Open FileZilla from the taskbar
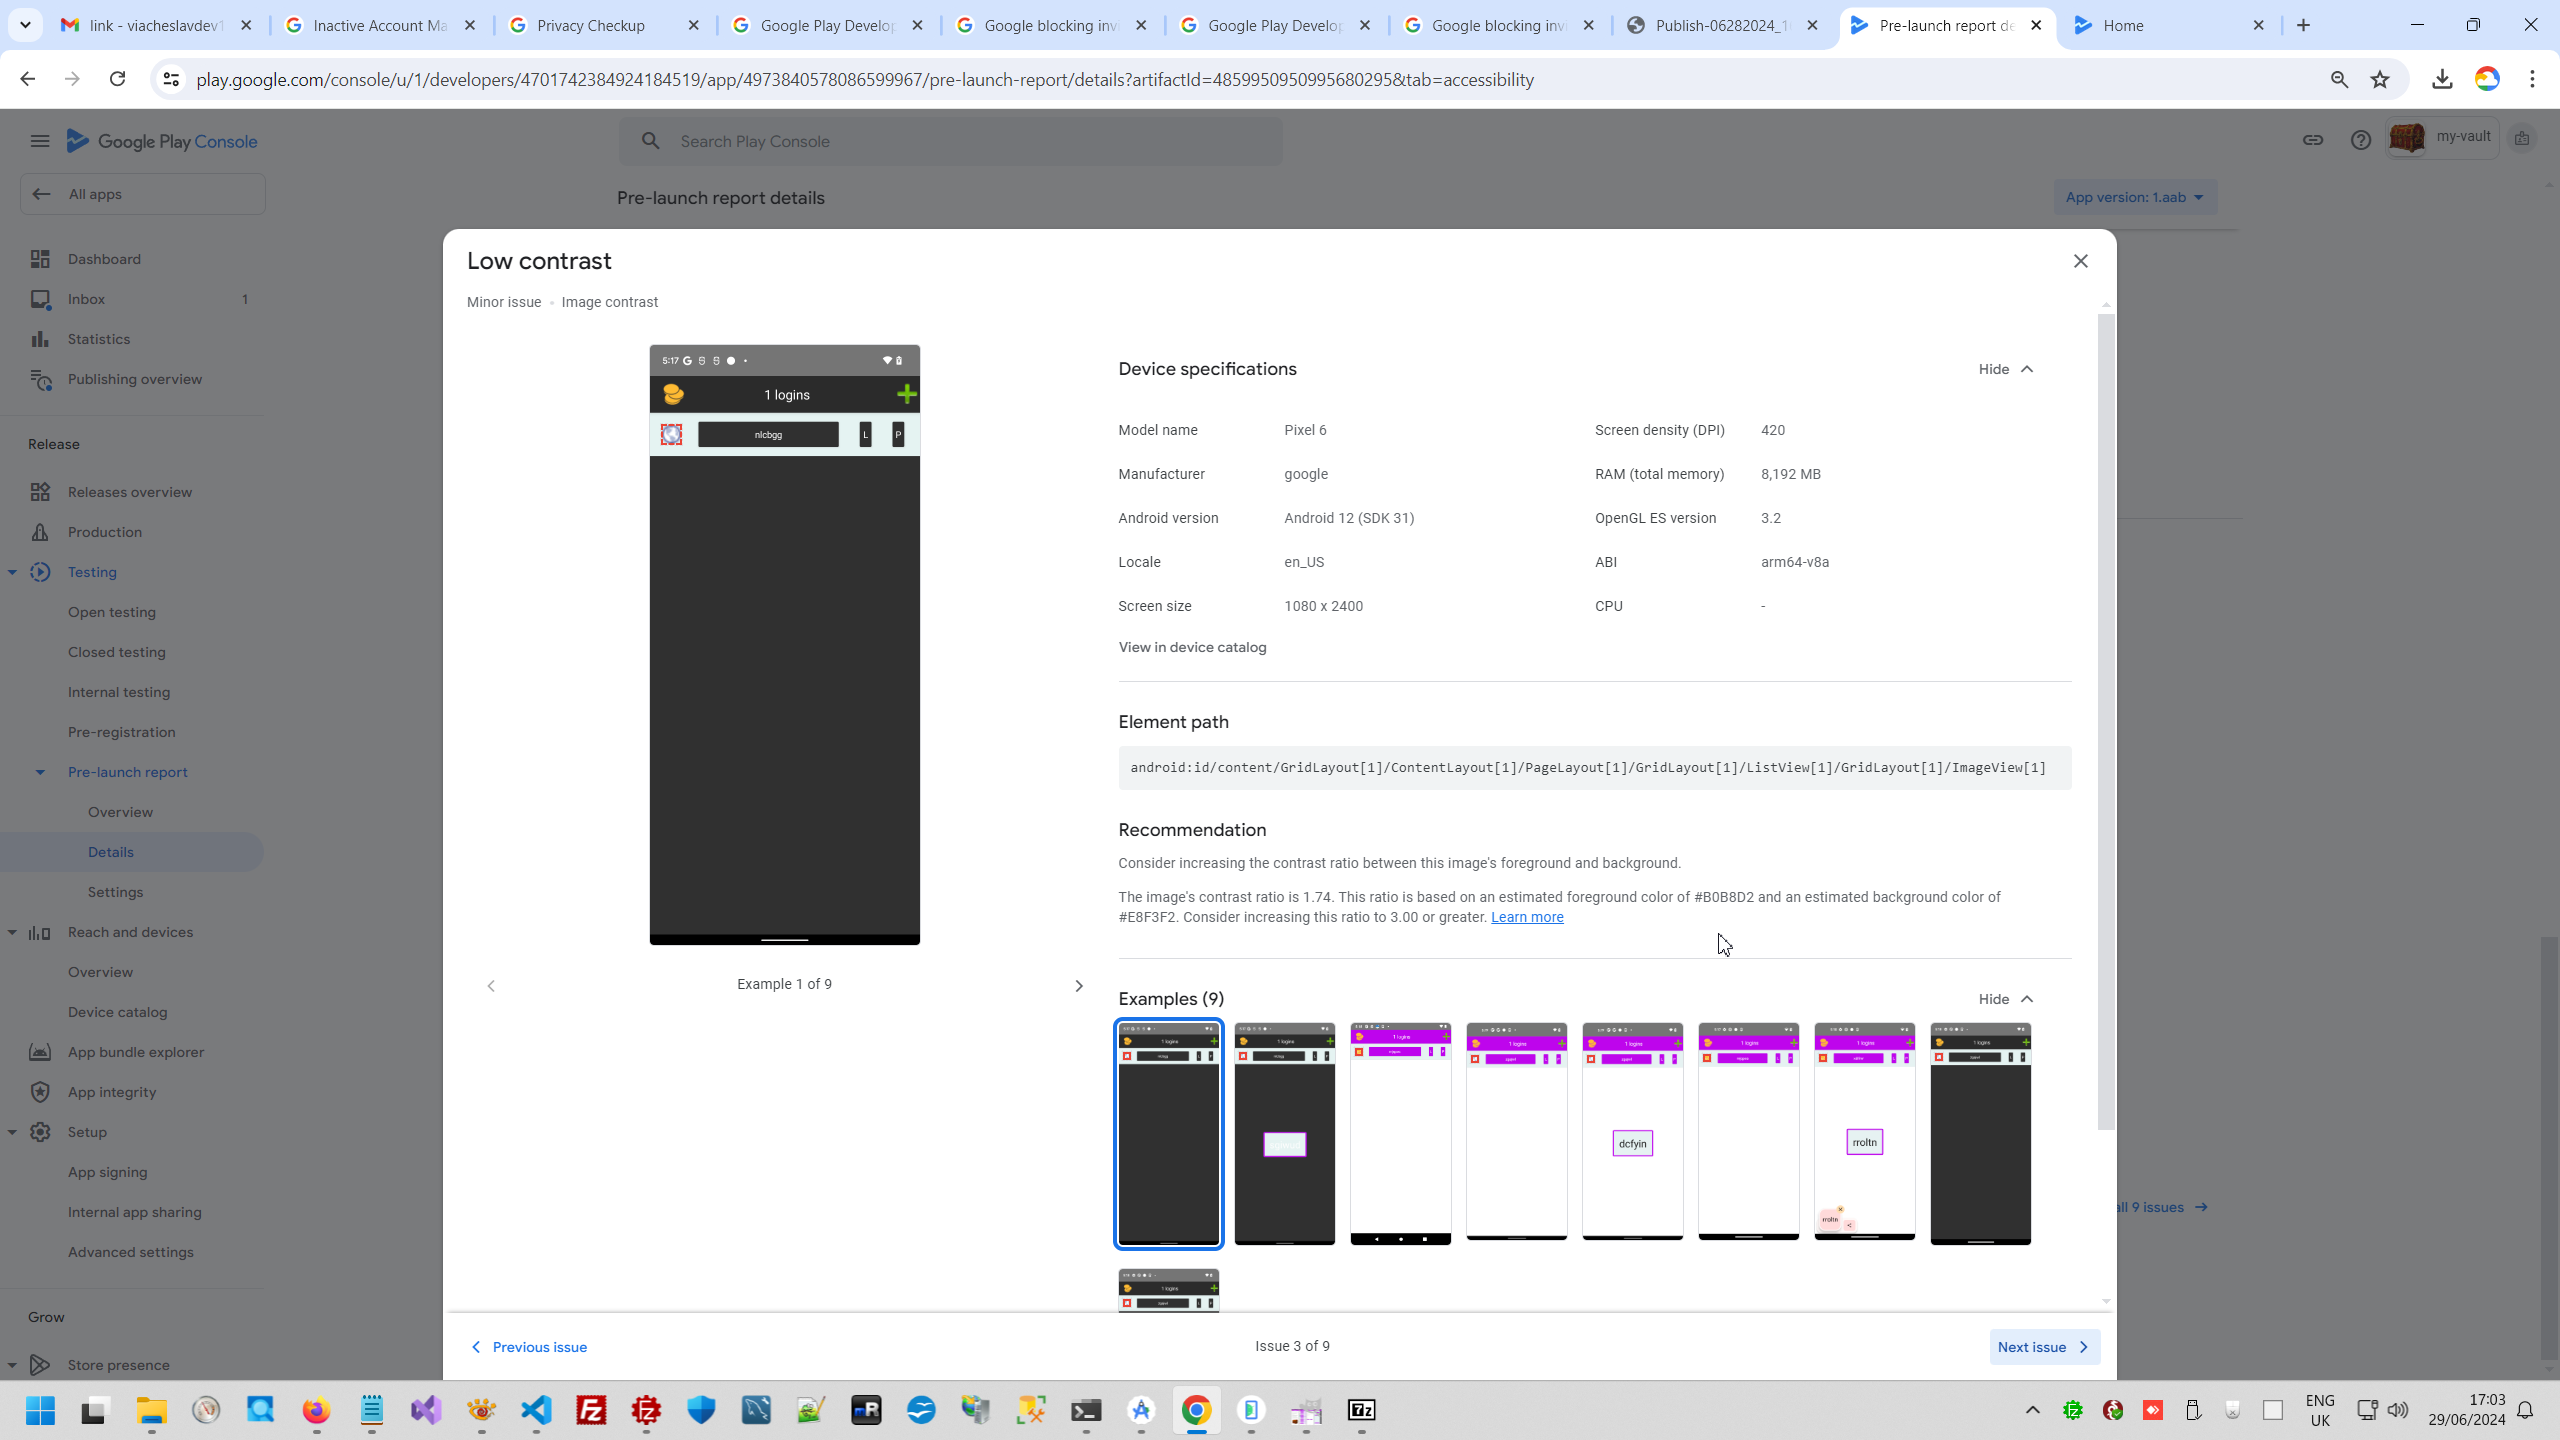2560x1440 pixels. 591,1410
